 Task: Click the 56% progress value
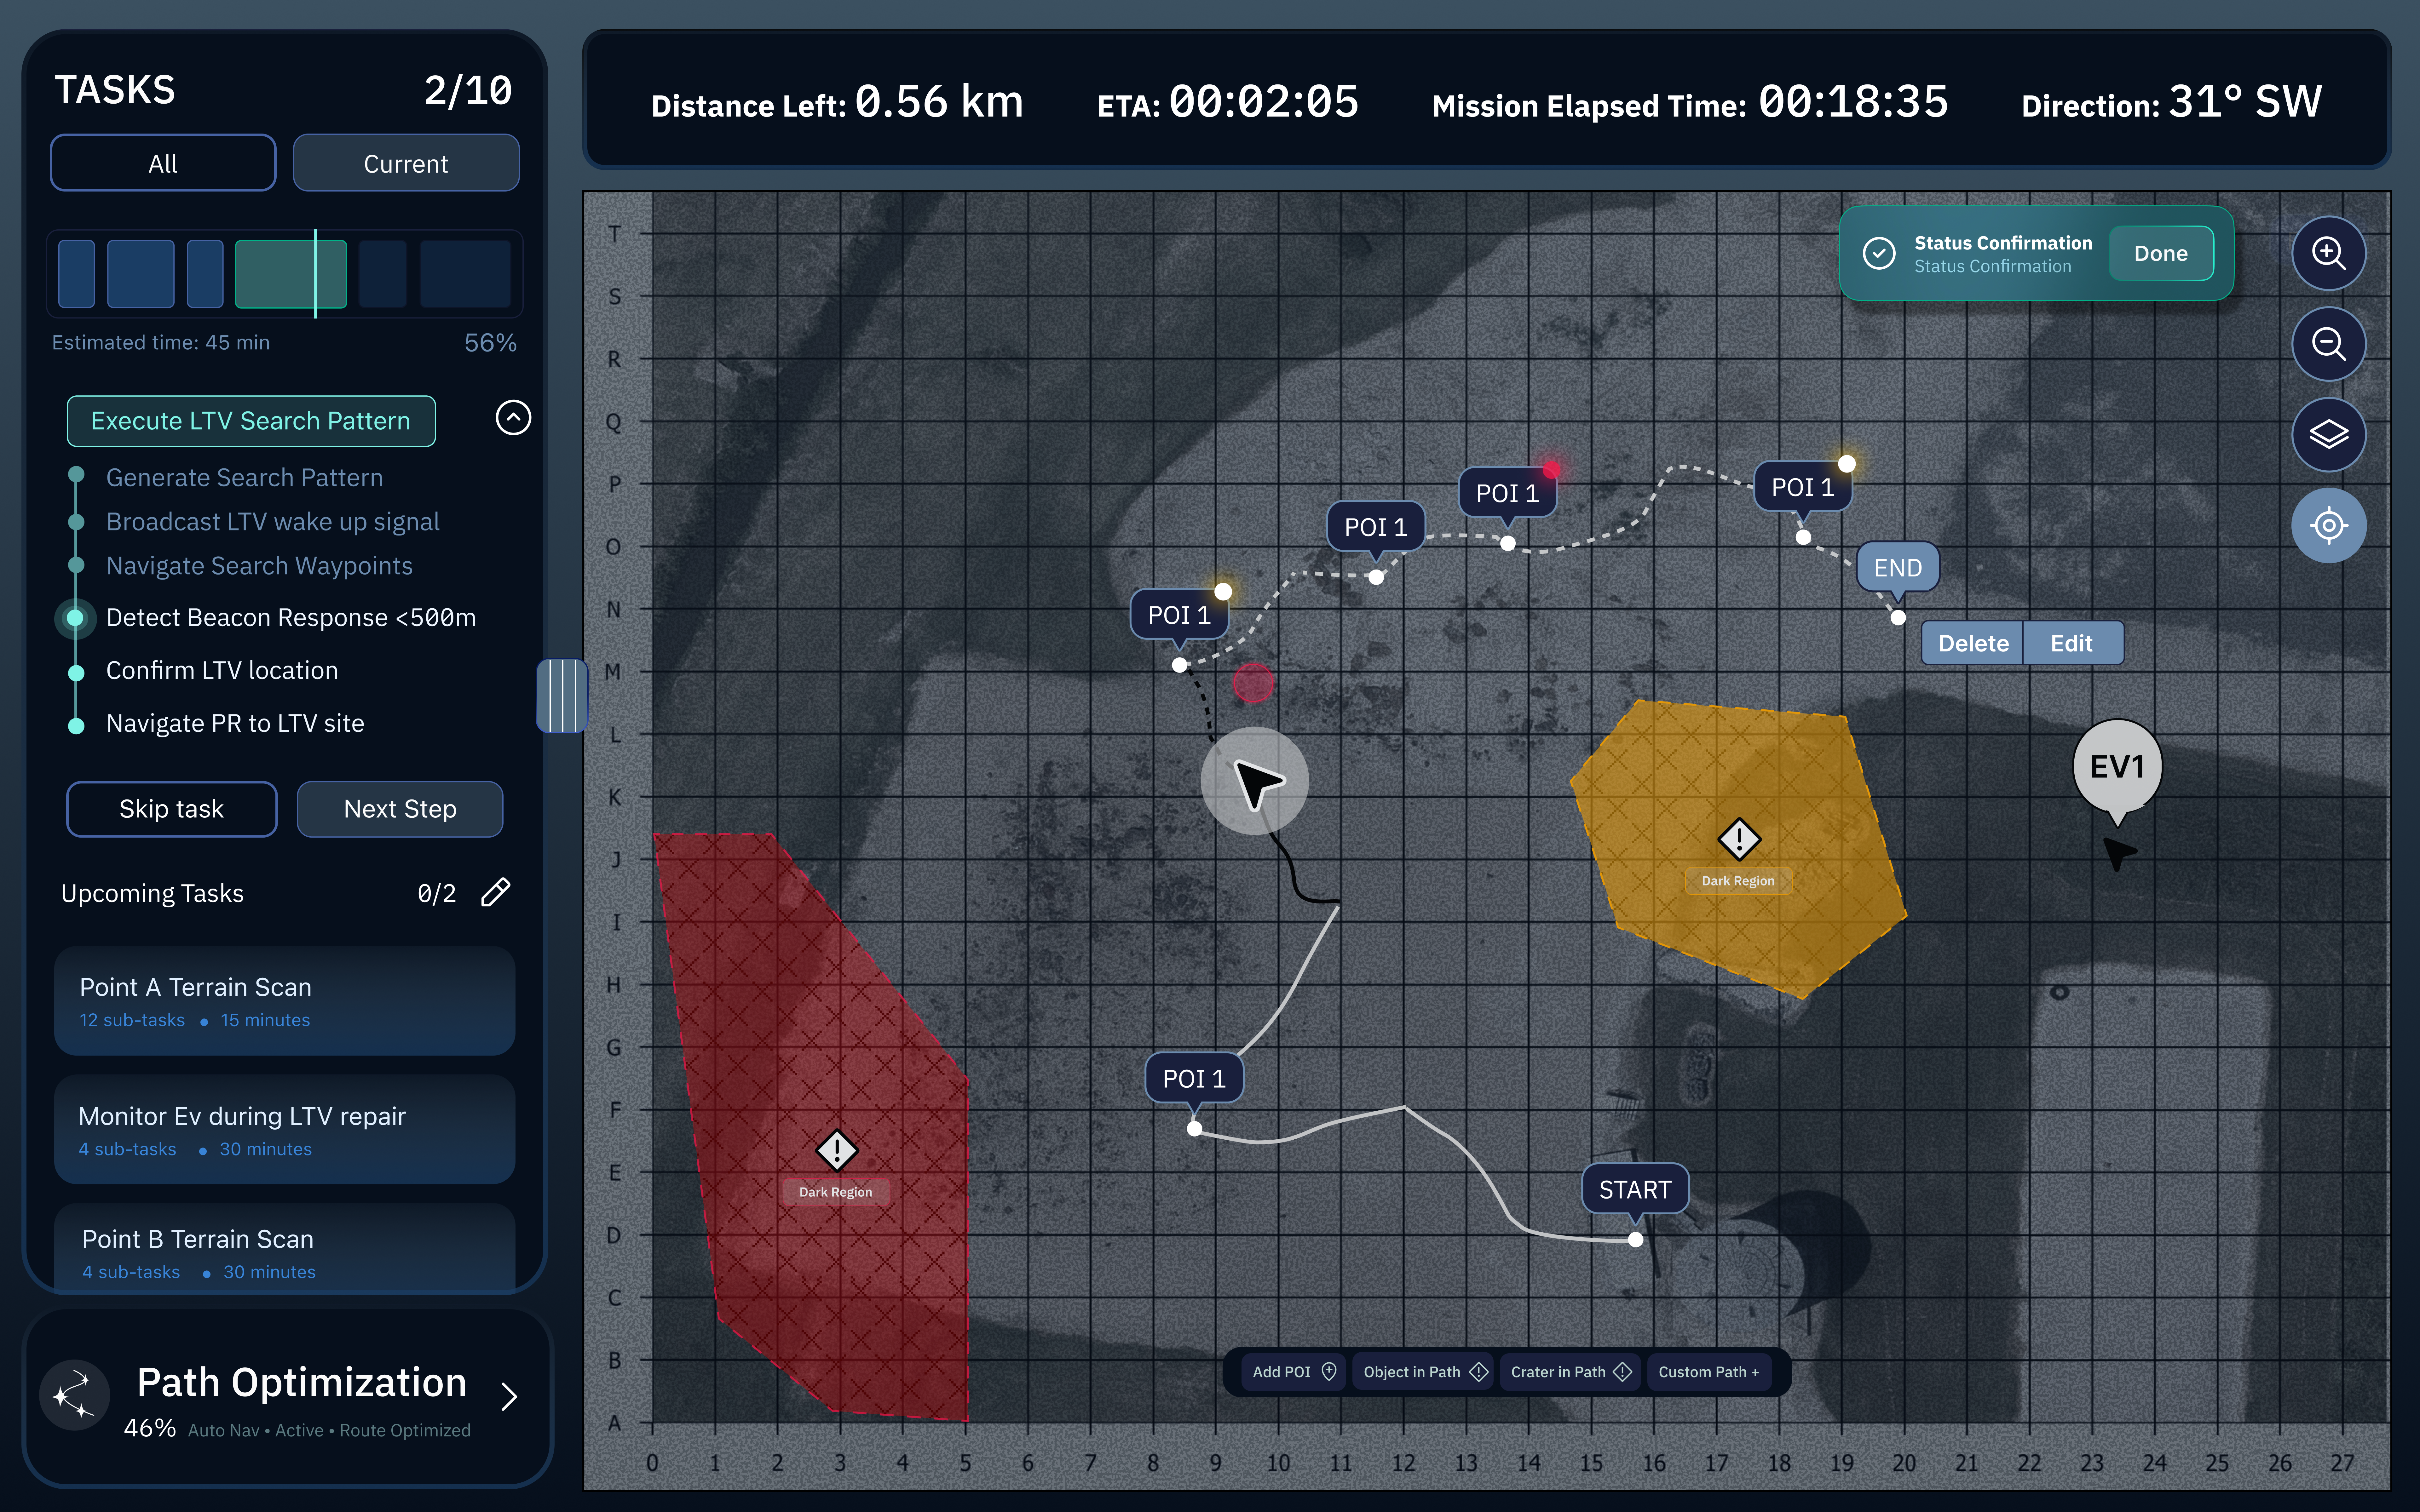coord(490,343)
